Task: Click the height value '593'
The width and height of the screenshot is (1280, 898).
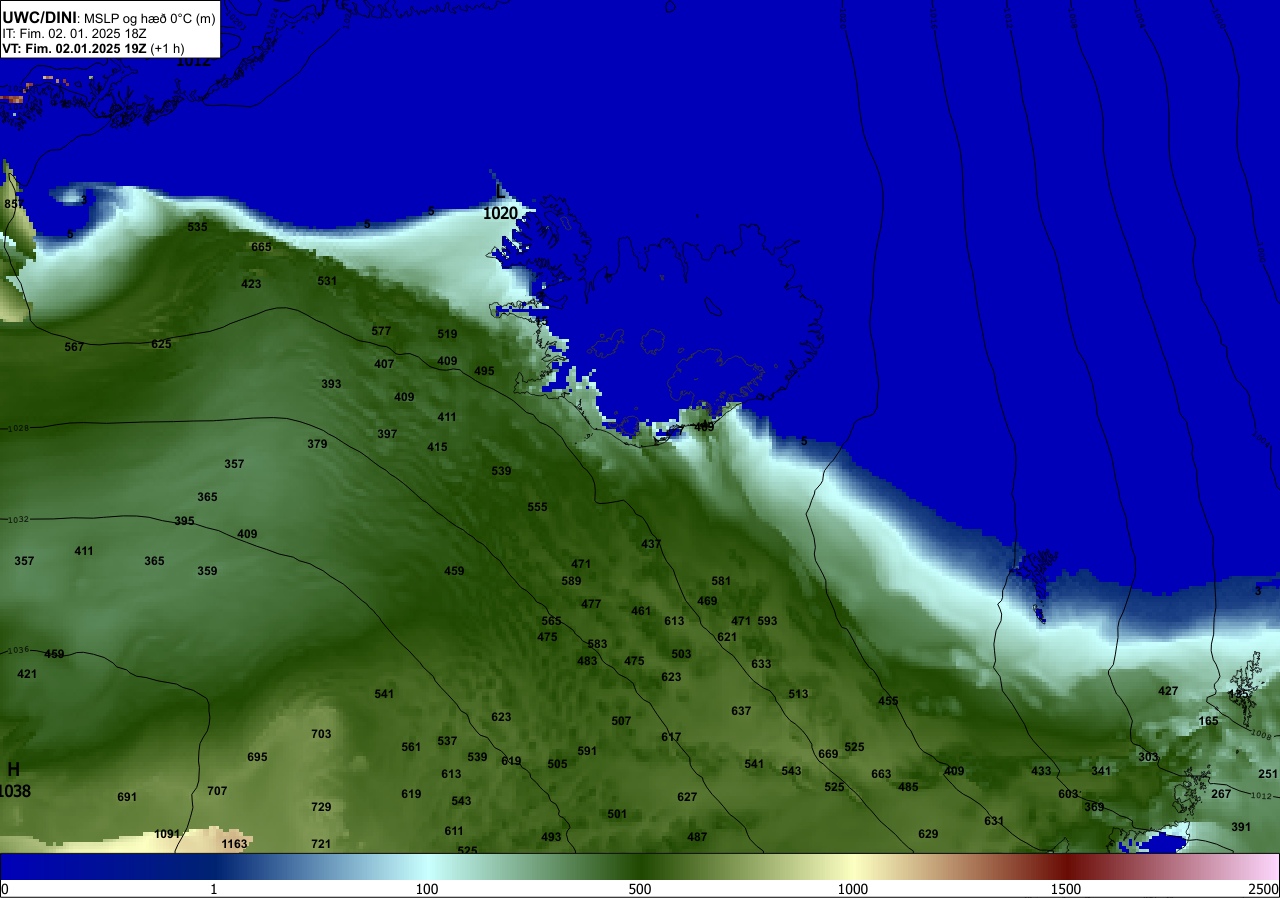Action: [x=767, y=621]
